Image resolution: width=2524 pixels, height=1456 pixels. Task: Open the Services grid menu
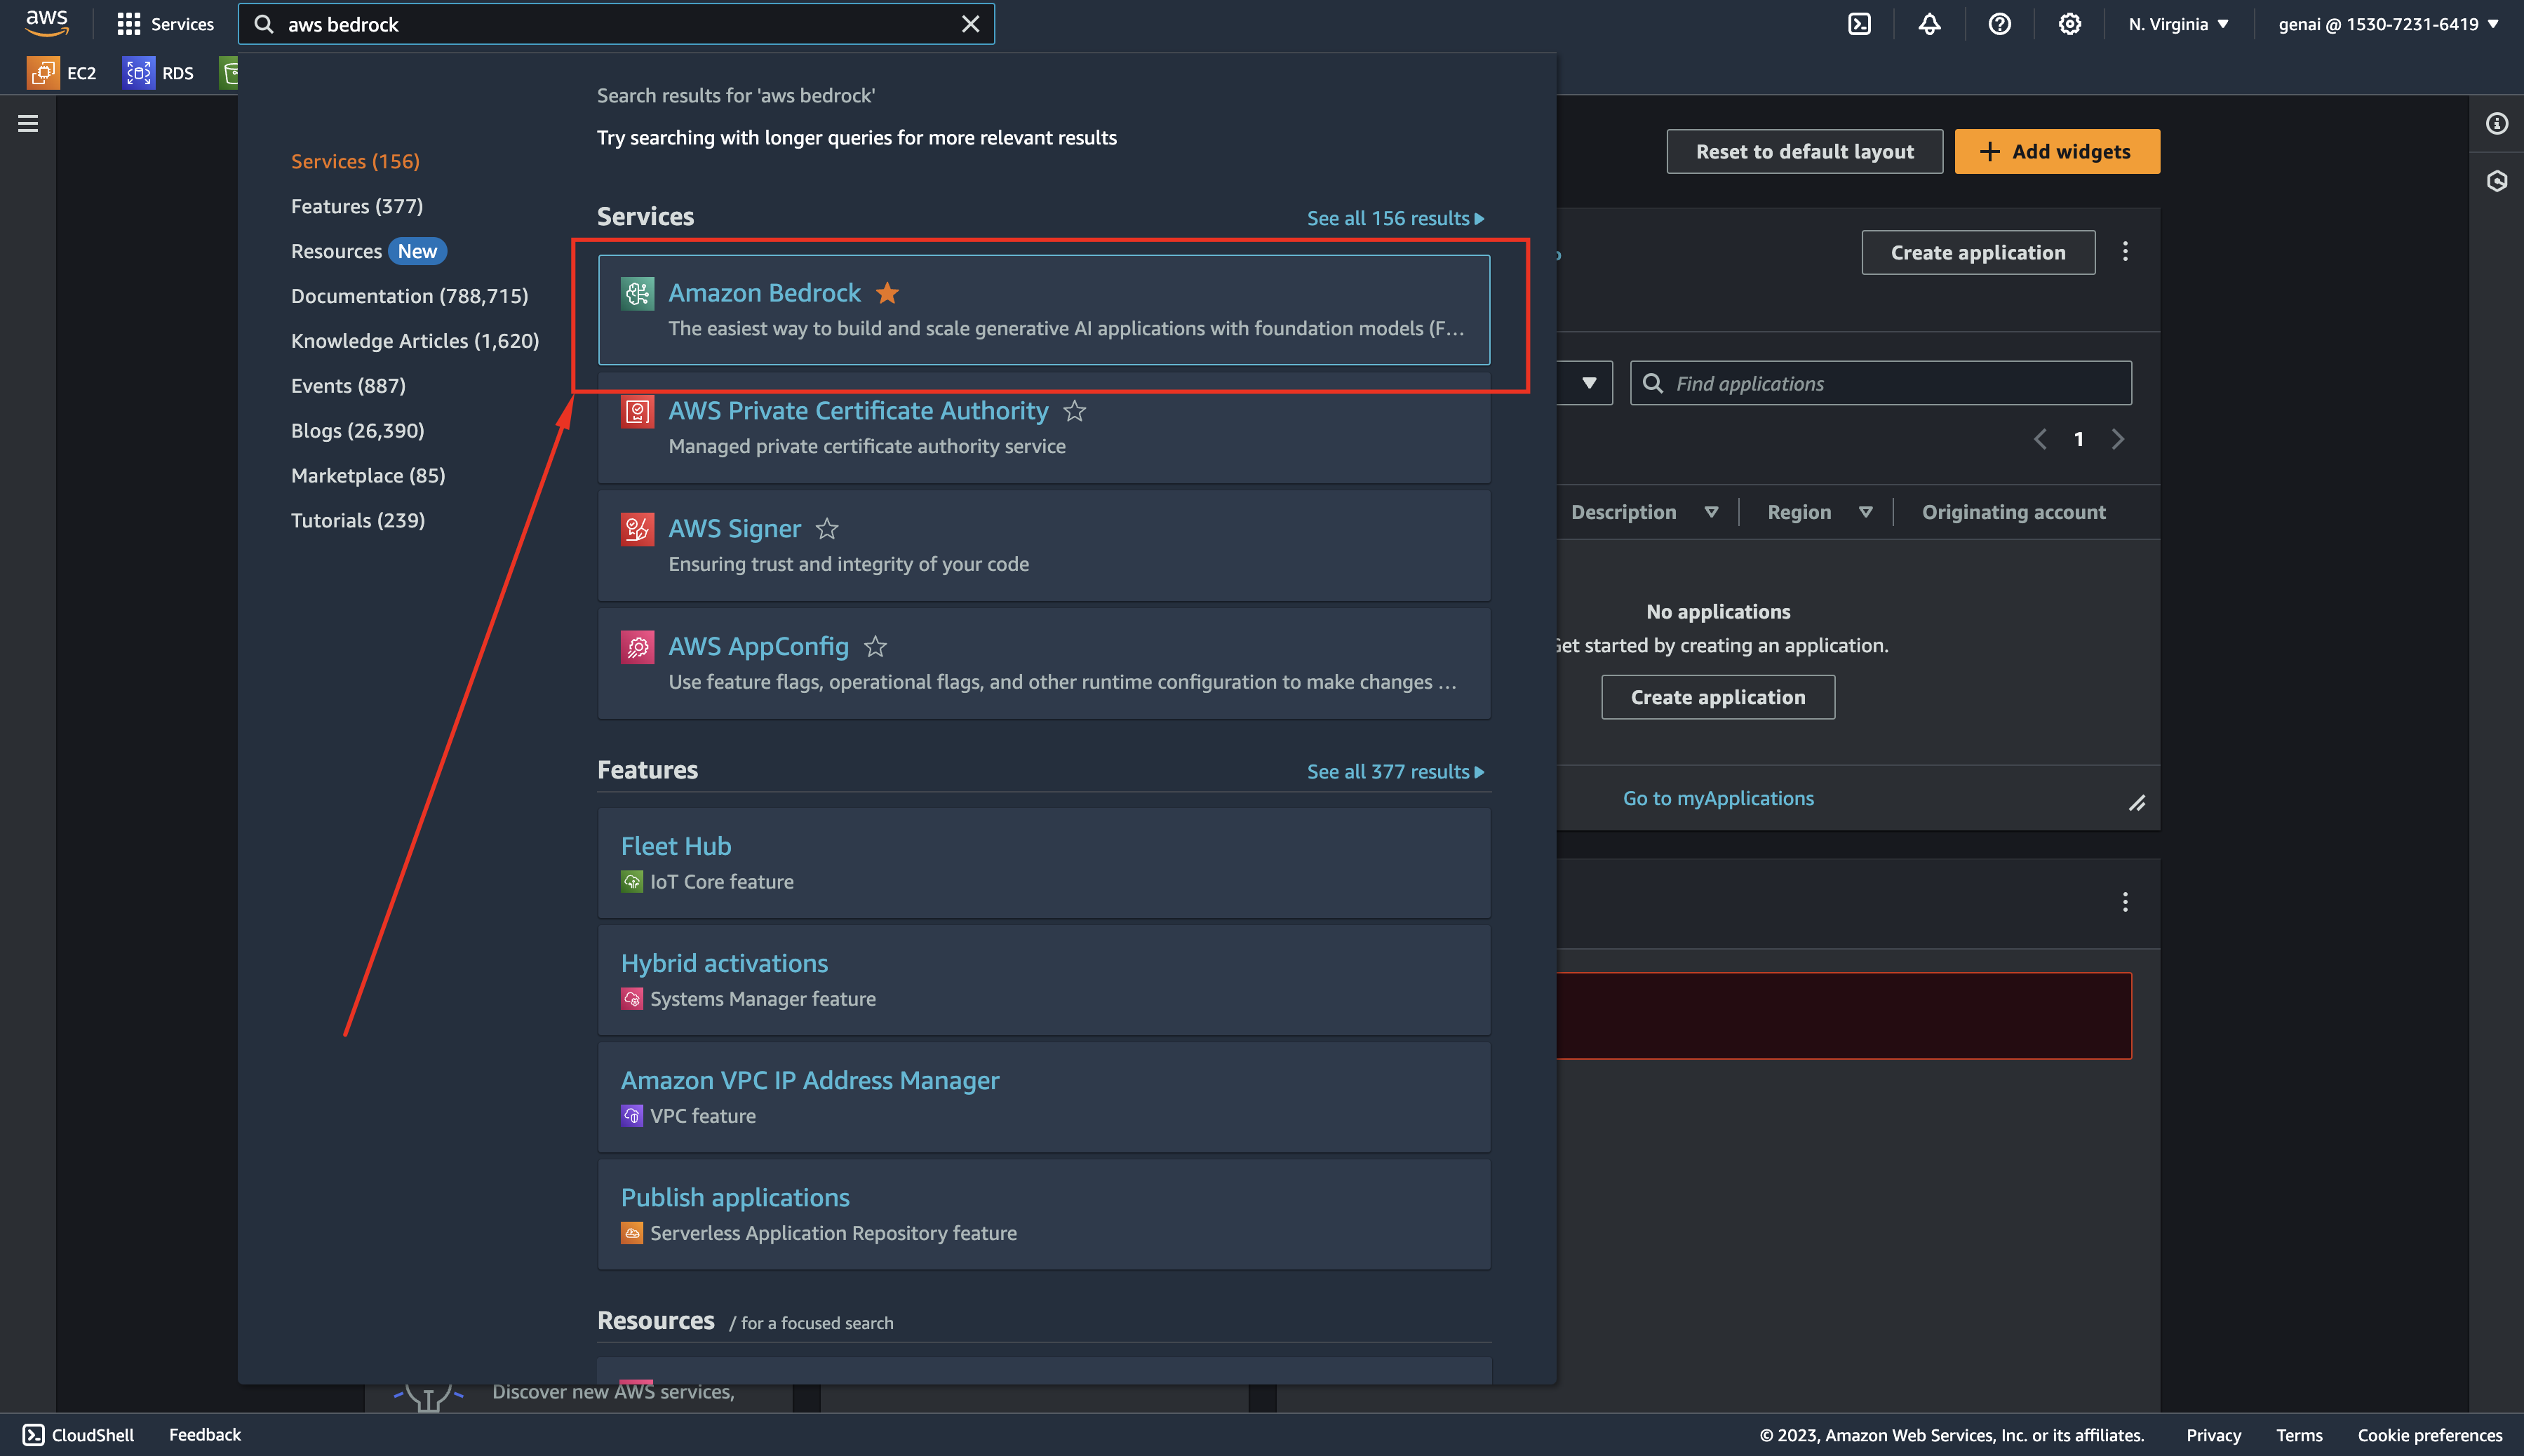(x=165, y=23)
